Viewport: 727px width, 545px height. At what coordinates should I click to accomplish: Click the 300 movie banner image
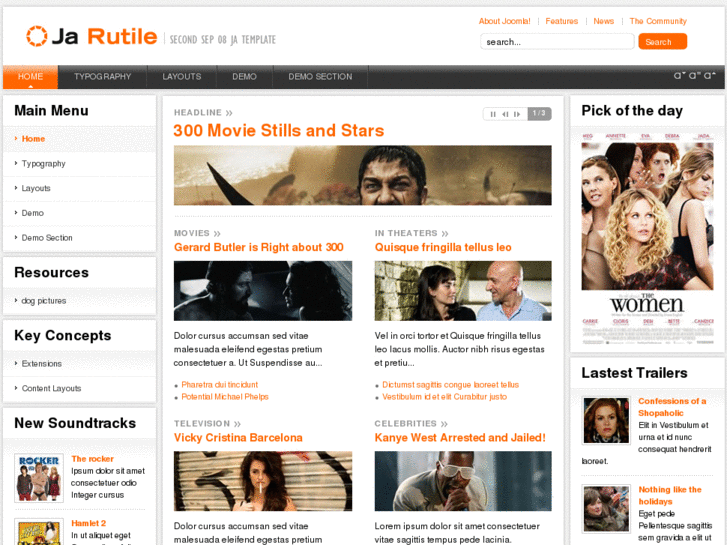click(x=363, y=175)
